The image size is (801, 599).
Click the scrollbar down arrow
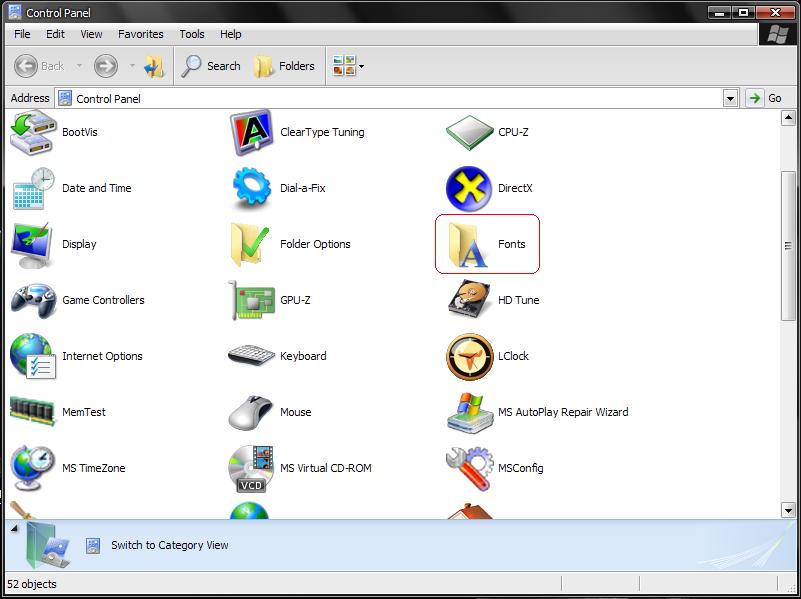(788, 510)
